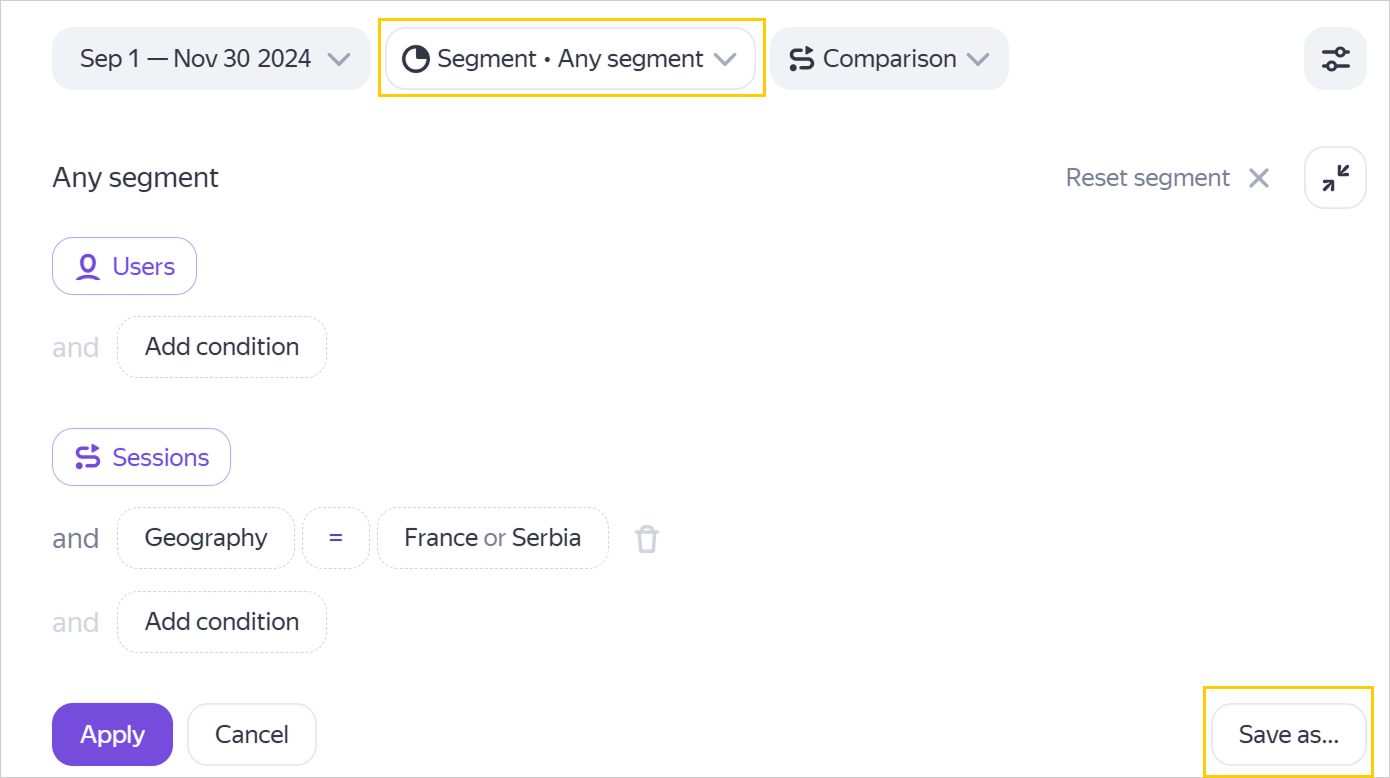The height and width of the screenshot is (778, 1390).
Task: Select the Sessions group tag
Action: click(141, 458)
